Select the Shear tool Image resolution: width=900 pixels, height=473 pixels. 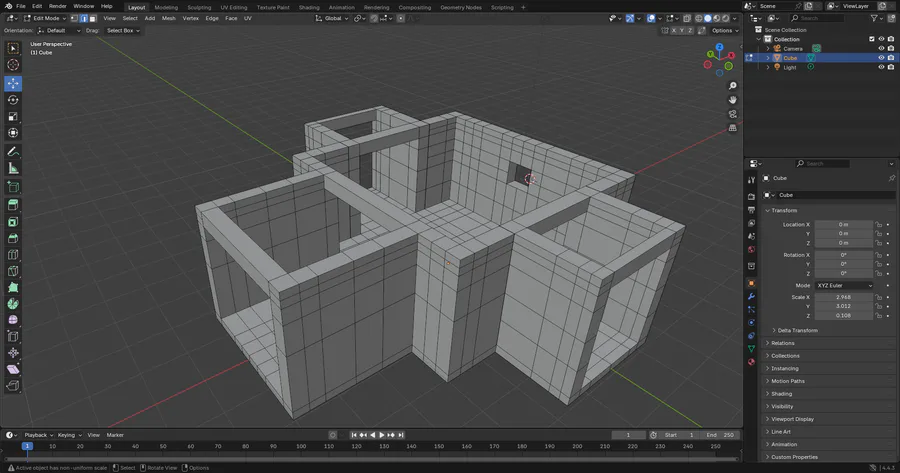13,369
